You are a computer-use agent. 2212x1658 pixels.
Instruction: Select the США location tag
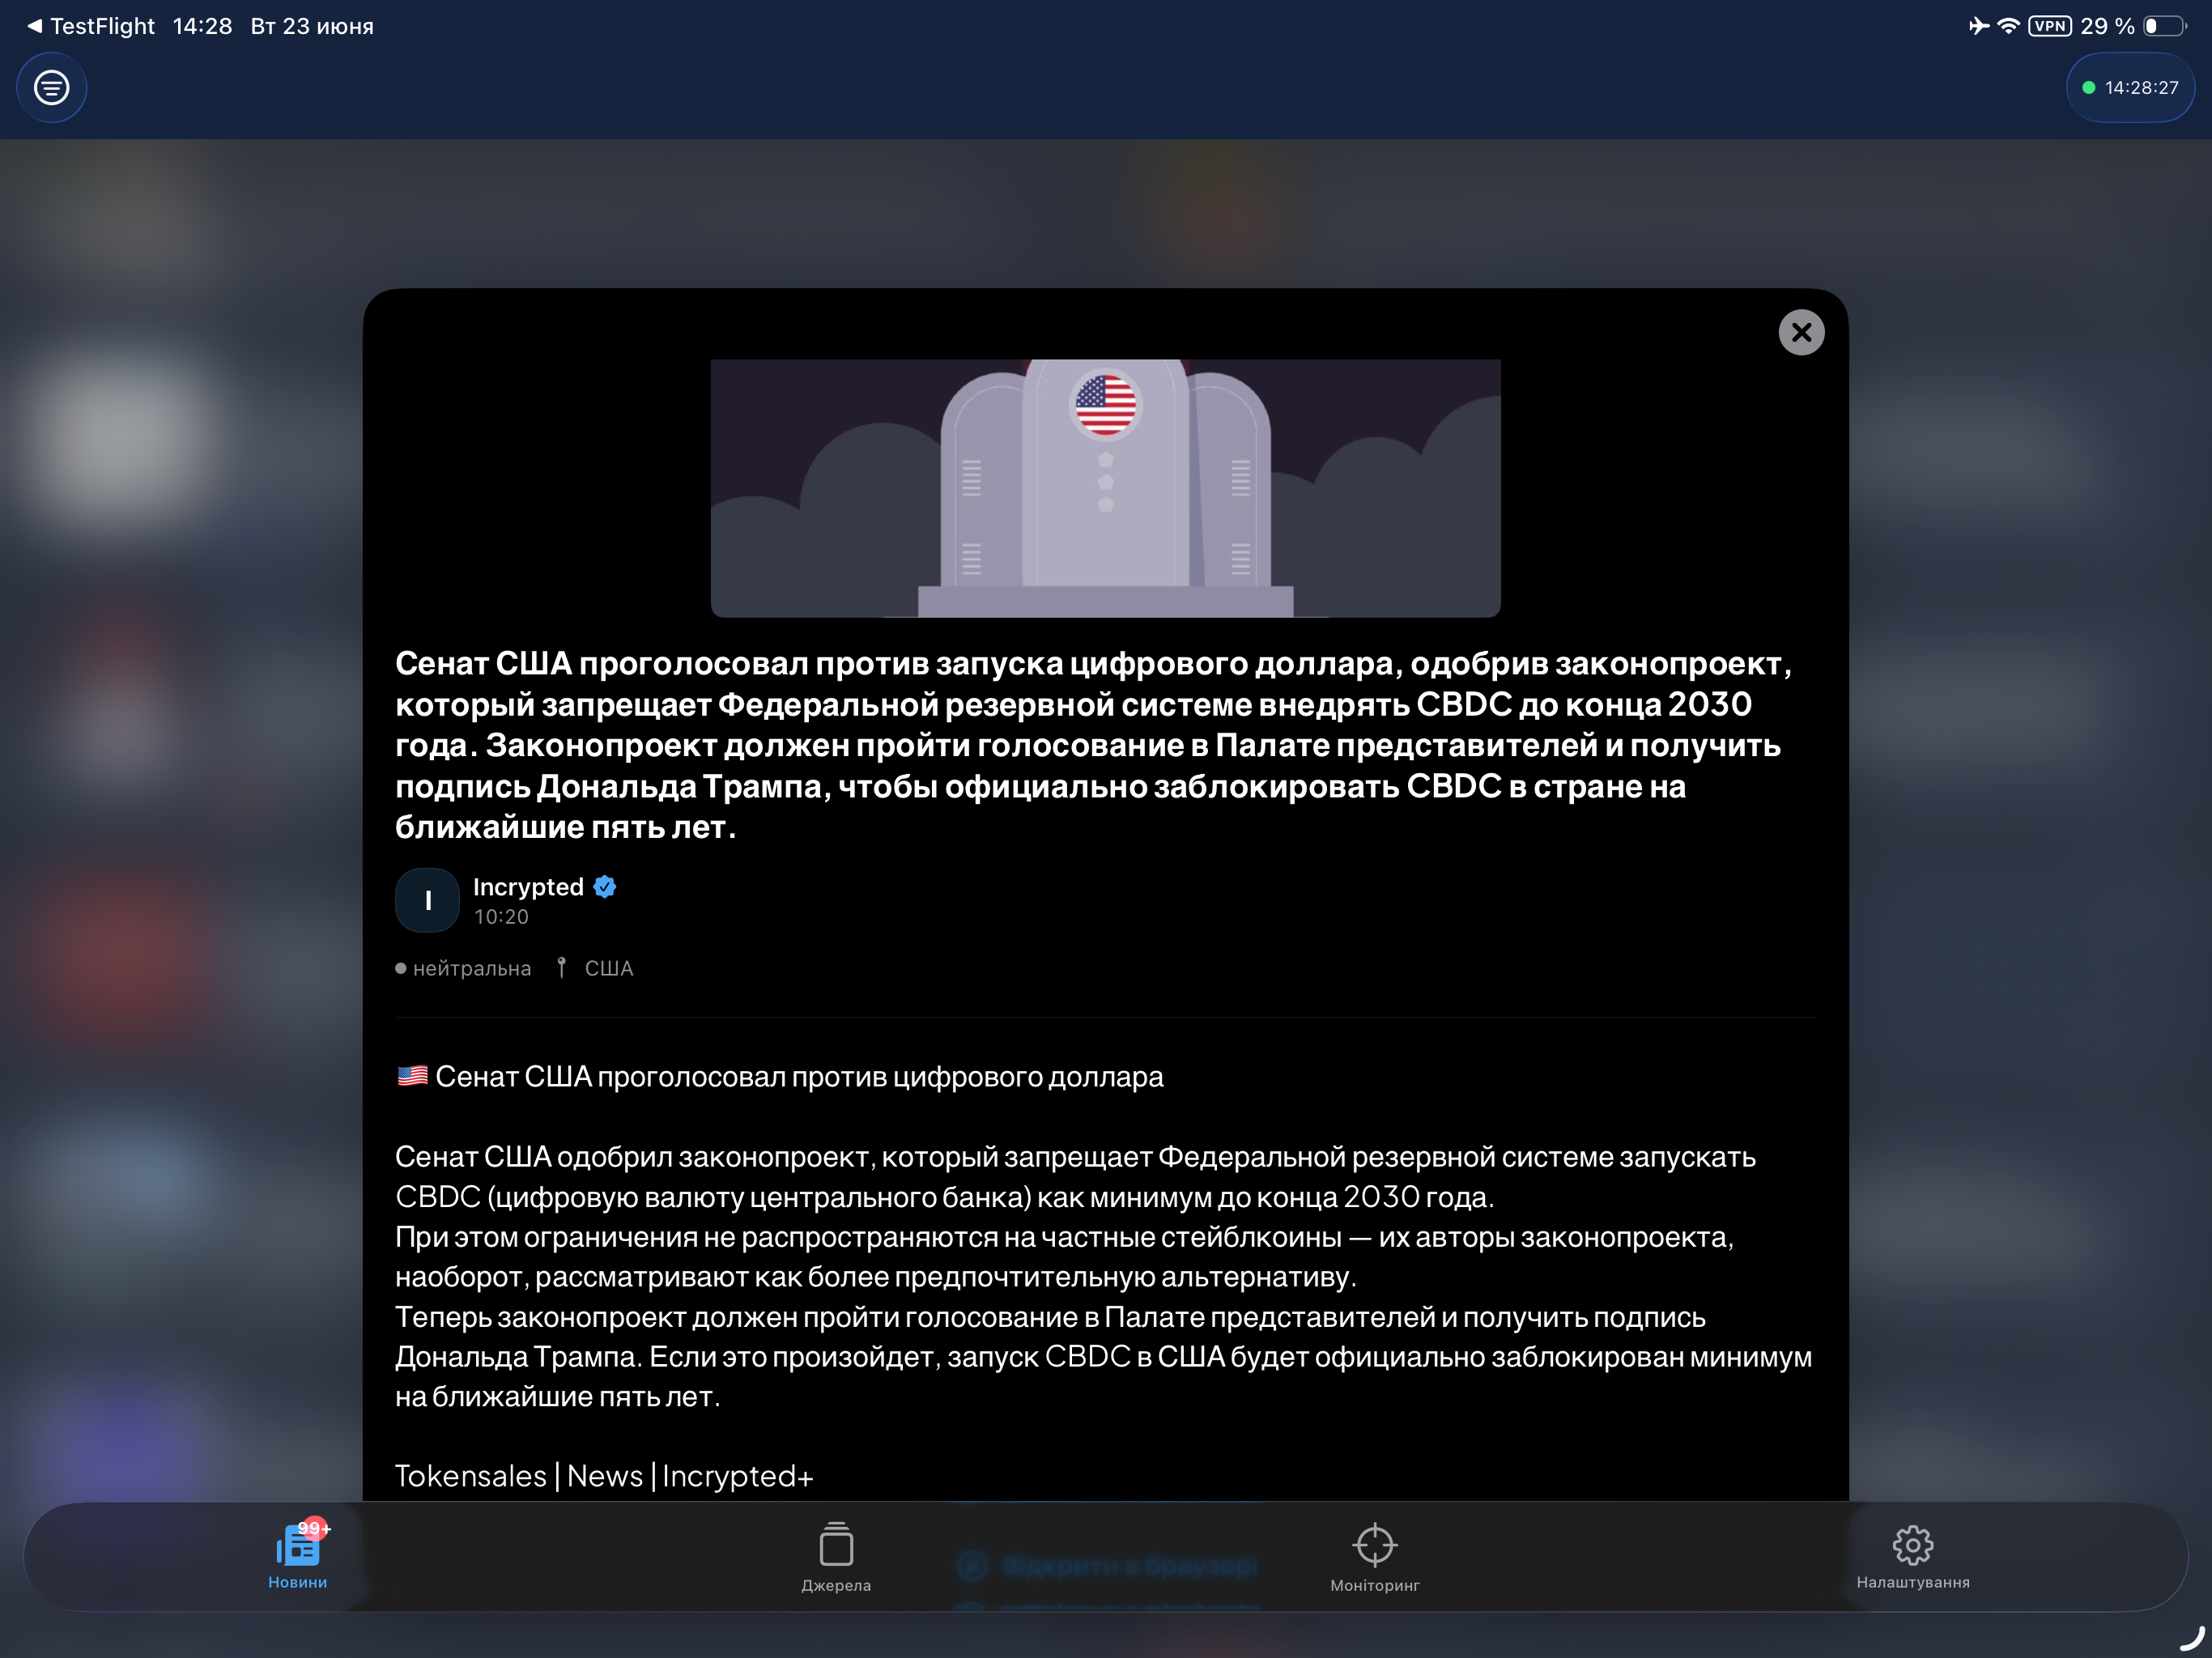point(609,968)
